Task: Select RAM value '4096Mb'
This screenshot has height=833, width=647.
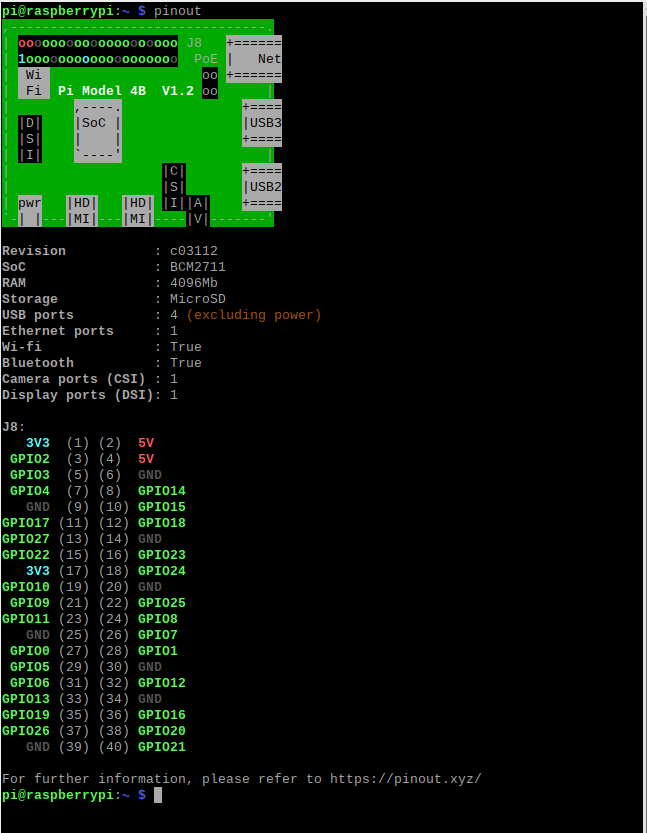Action: pyautogui.click(x=194, y=283)
